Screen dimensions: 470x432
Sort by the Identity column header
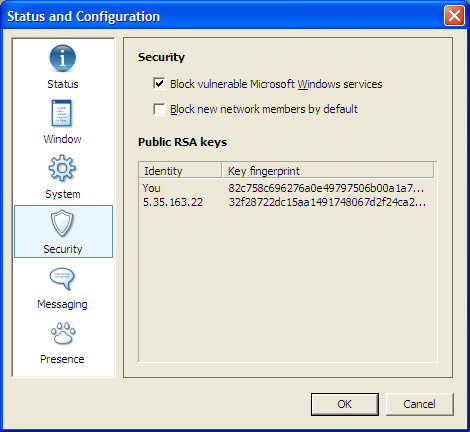(x=180, y=171)
